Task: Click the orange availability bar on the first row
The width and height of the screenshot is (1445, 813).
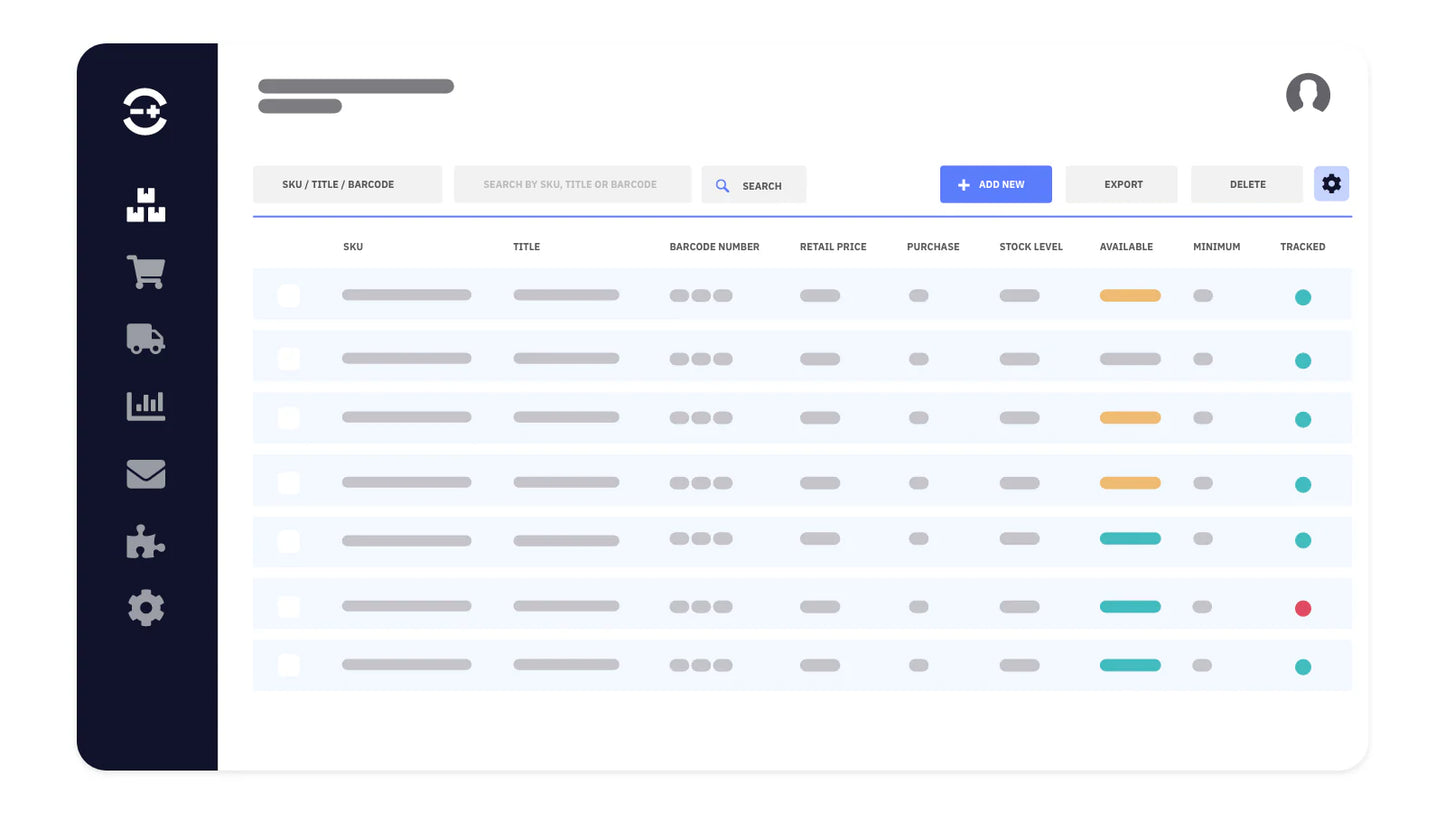Action: (1129, 295)
